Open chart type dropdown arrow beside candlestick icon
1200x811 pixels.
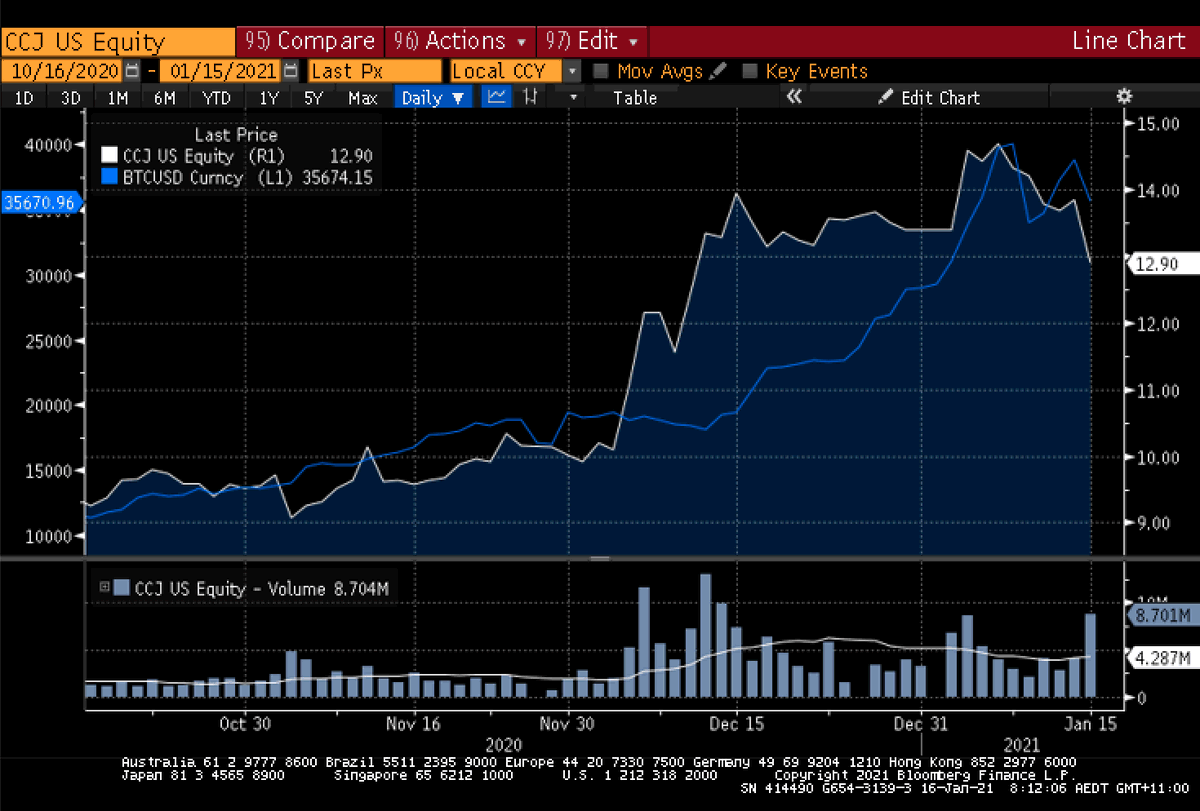pos(573,97)
